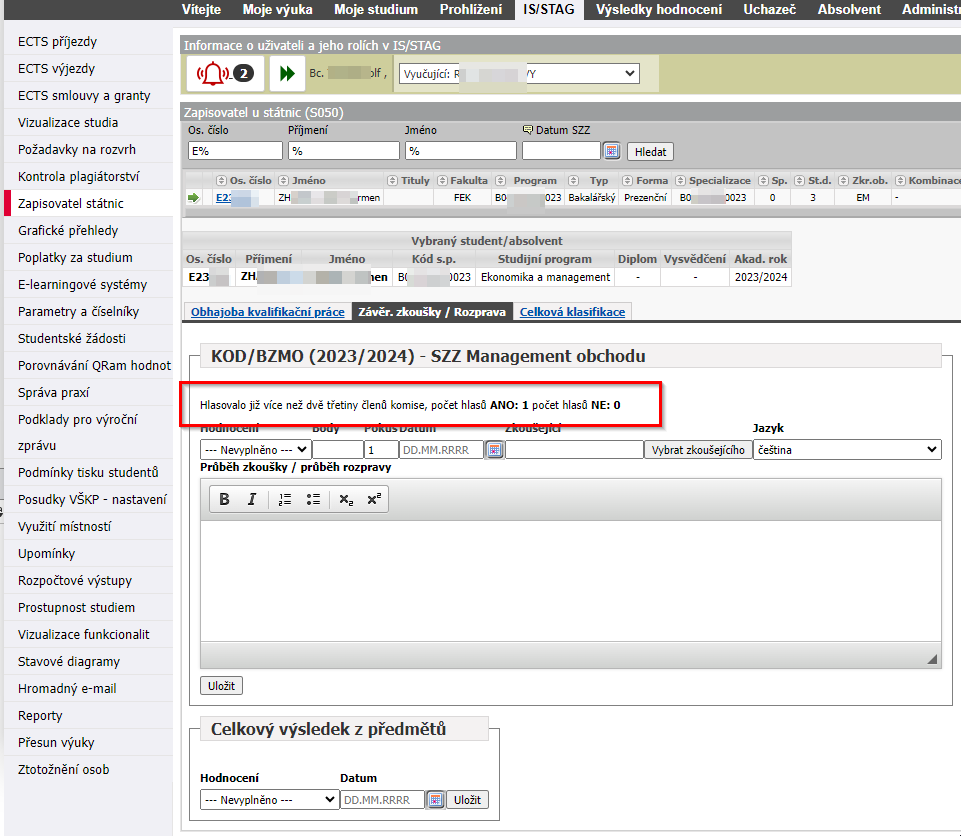Toggle bold formatting in editor
This screenshot has width=961, height=836.
[224, 500]
